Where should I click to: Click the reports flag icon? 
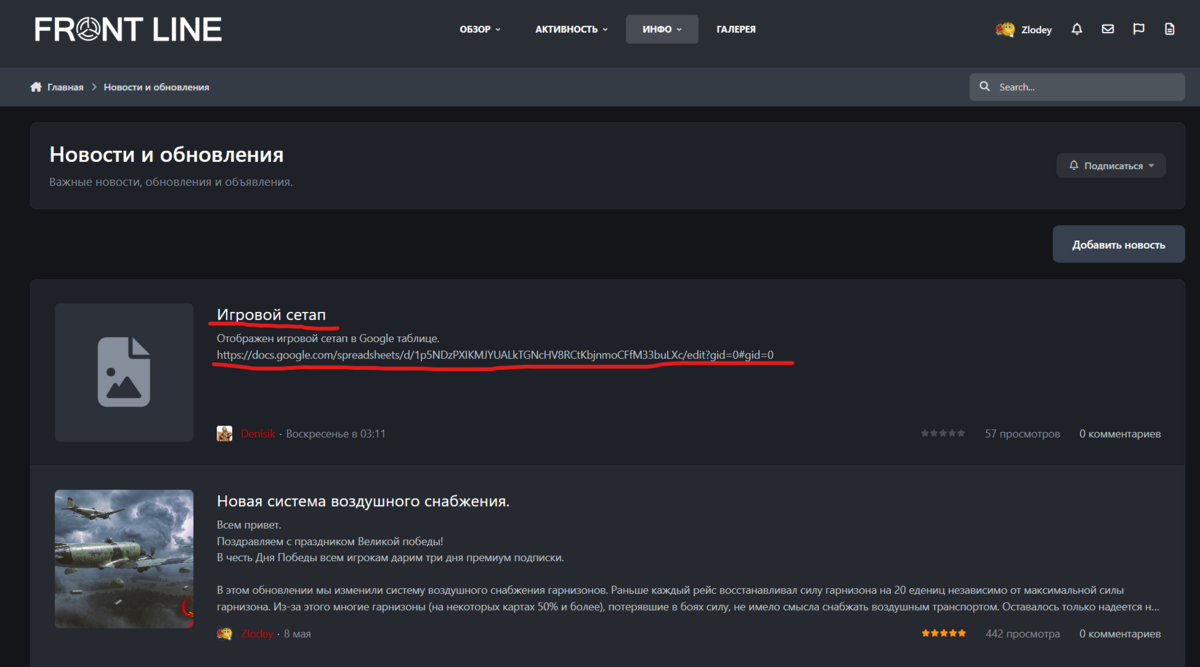pyautogui.click(x=1139, y=29)
